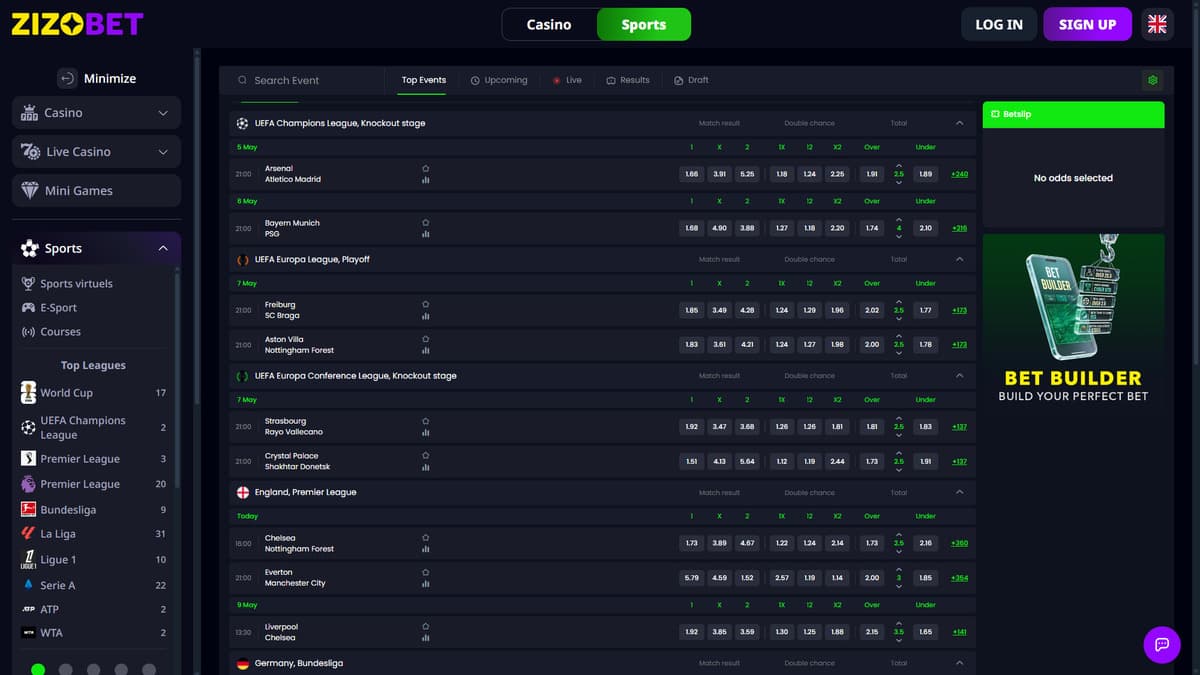Collapse UEFA Europa League Playoff section
This screenshot has height=675, width=1200.
960,259
